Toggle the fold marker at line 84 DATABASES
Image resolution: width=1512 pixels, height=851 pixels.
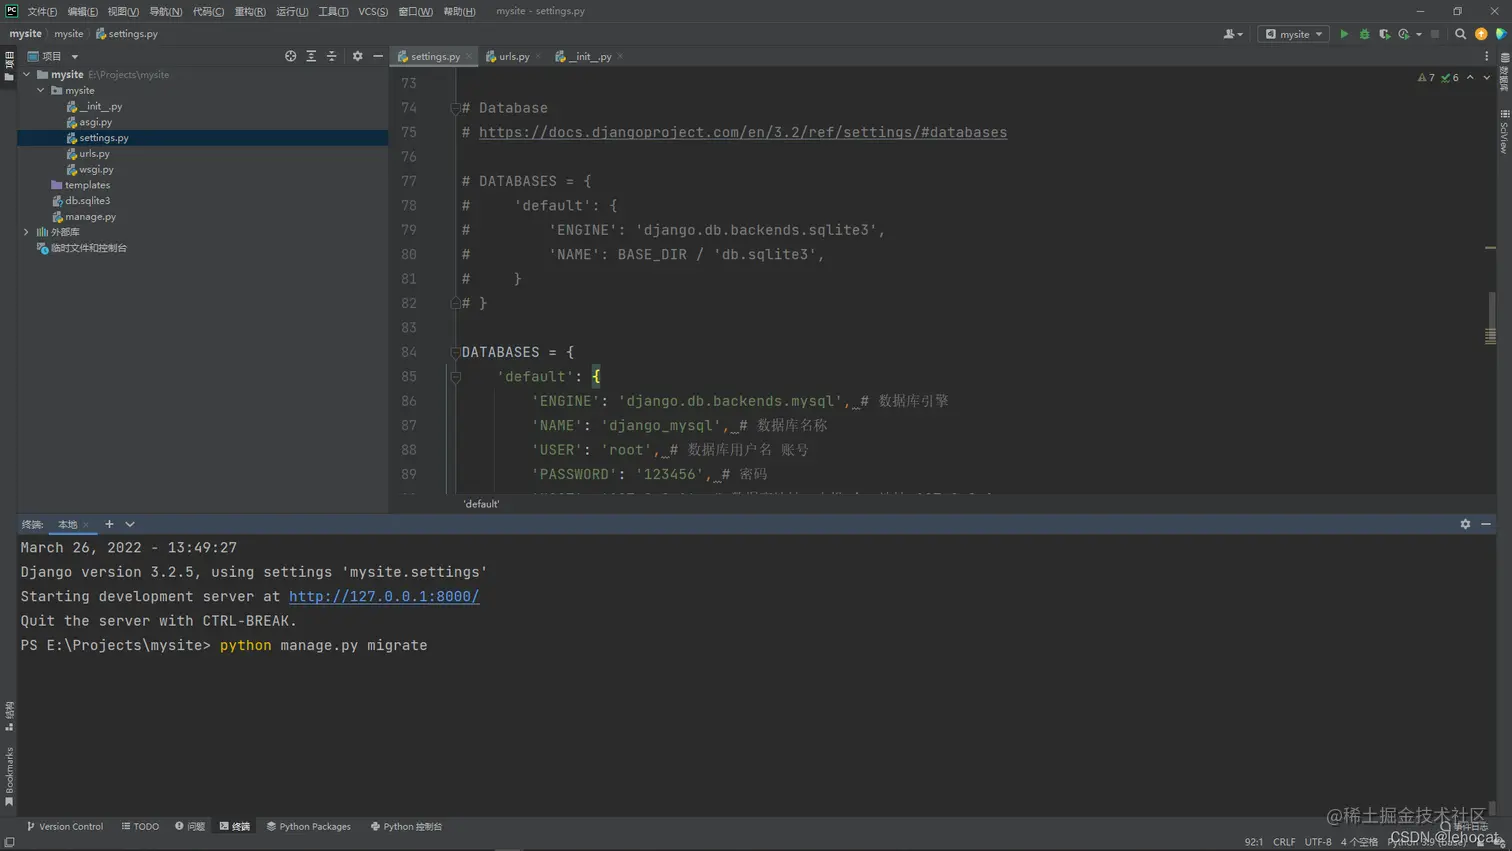(455, 352)
